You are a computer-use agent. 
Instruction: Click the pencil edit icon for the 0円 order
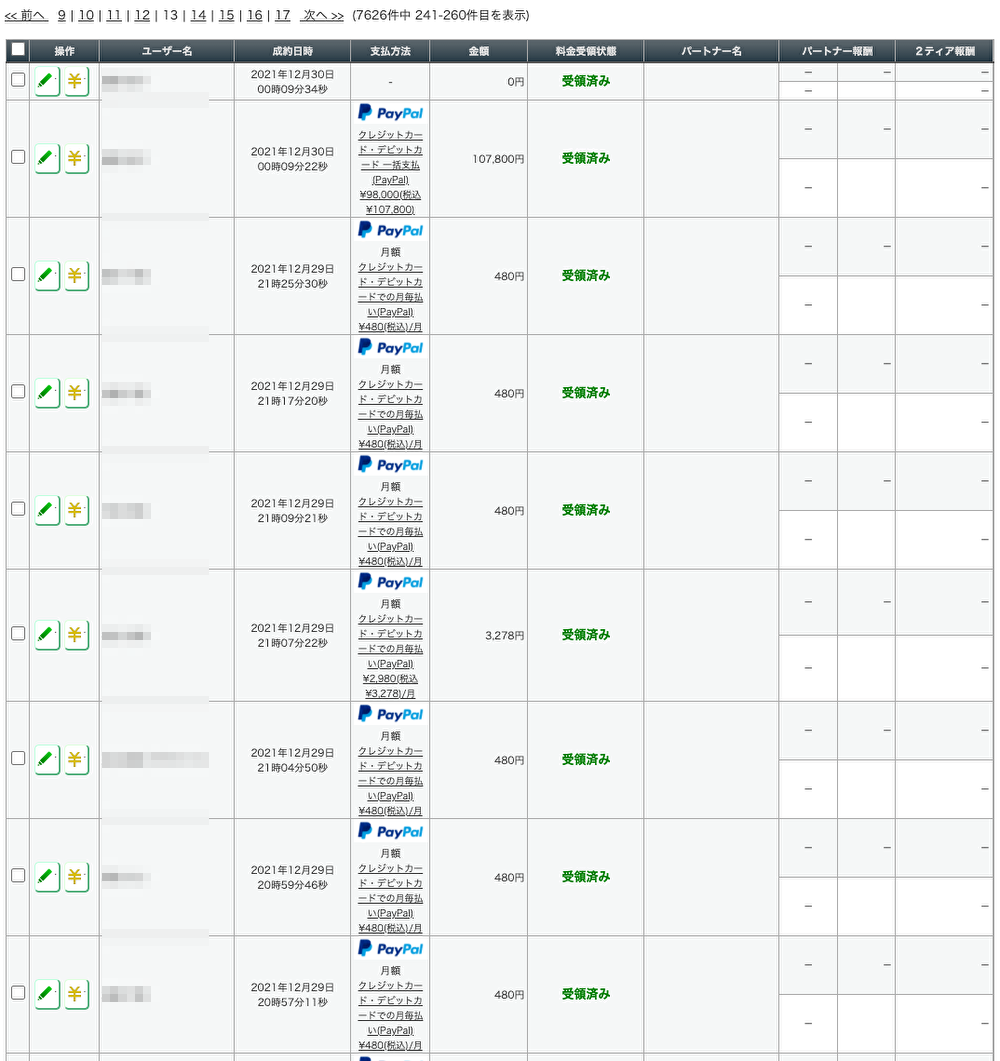tap(47, 81)
